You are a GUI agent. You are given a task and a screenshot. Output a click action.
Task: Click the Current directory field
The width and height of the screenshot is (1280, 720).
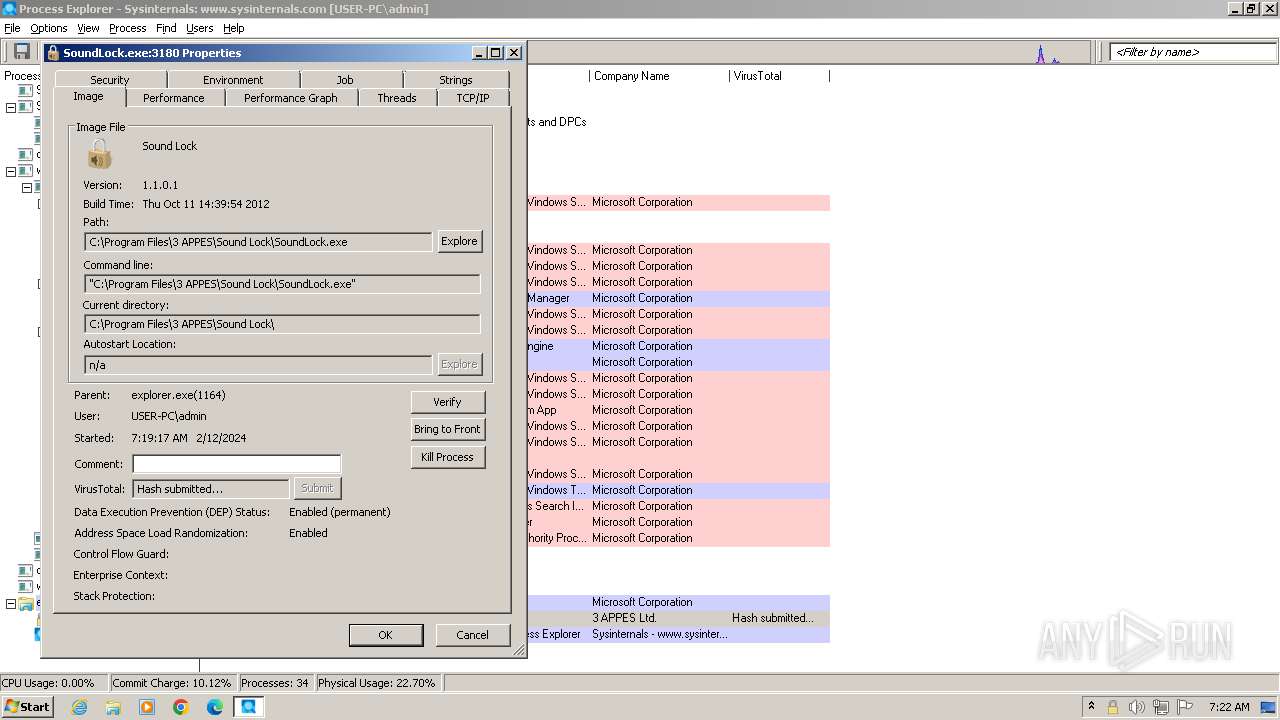coord(282,324)
